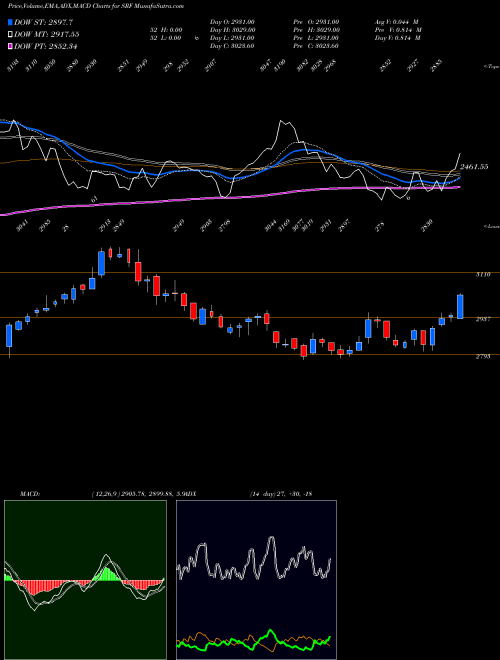Select the 'DOW MT: 2917.55' label

[x=47, y=34]
